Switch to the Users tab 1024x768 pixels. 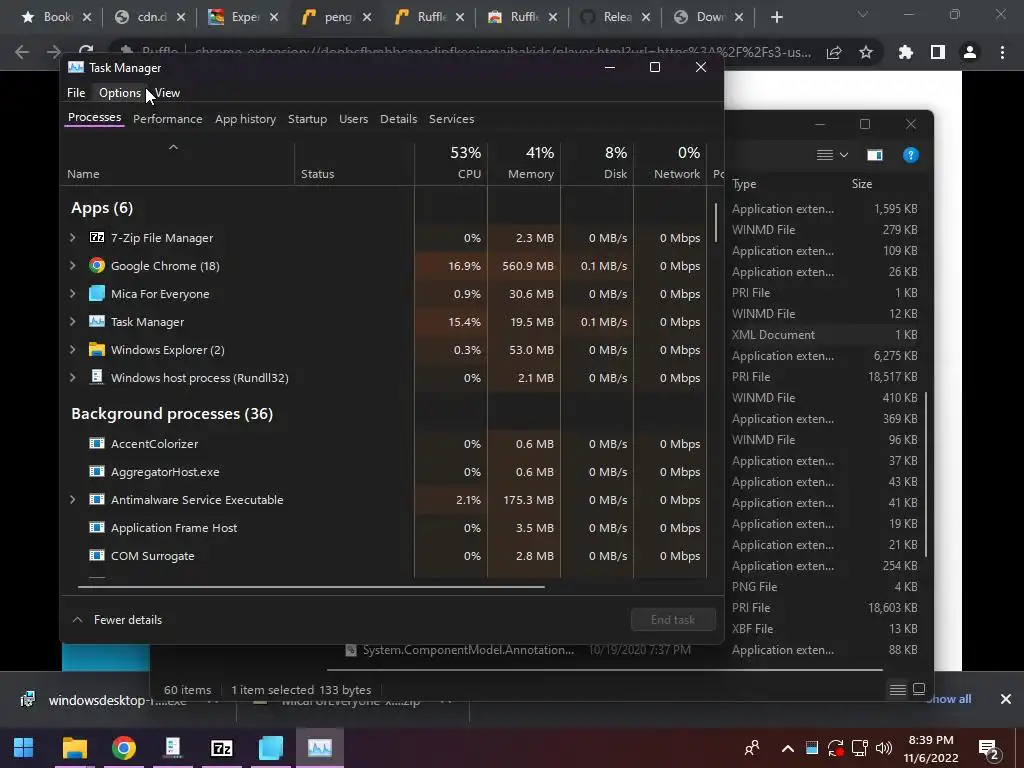point(353,119)
